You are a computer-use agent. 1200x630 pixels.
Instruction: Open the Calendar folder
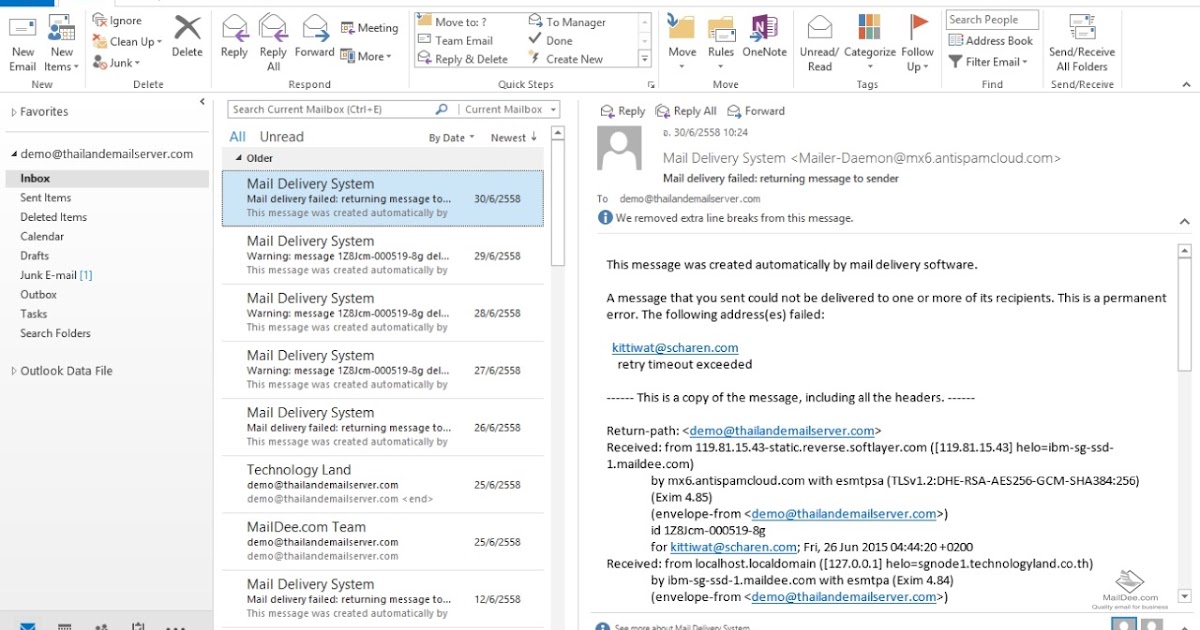coord(42,237)
